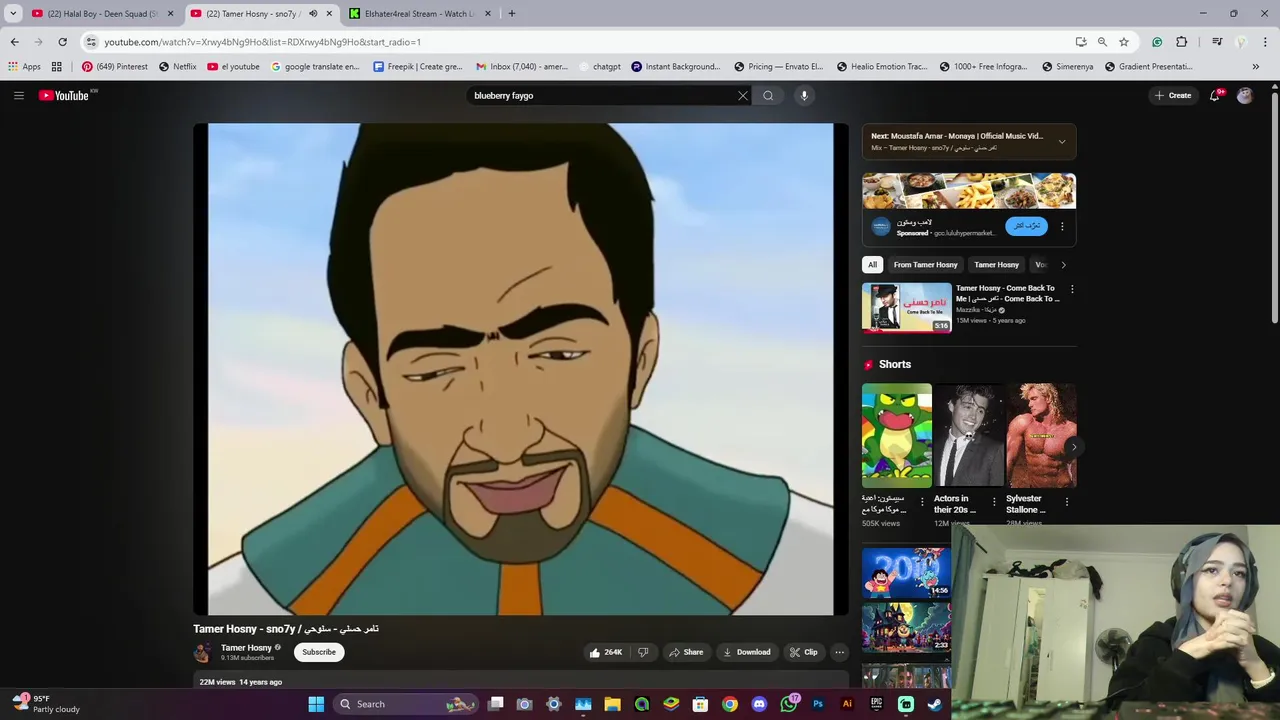Click the + Create button

coord(1173,96)
